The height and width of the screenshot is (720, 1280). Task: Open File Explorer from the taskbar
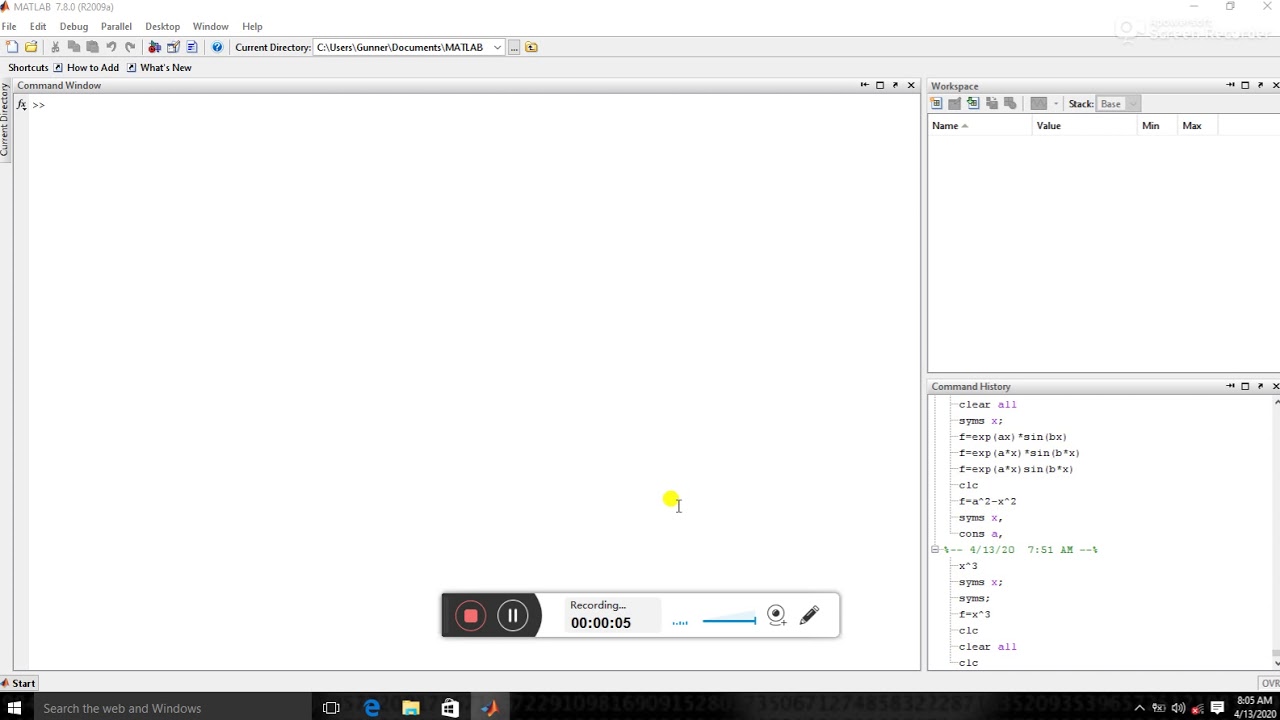(x=411, y=708)
